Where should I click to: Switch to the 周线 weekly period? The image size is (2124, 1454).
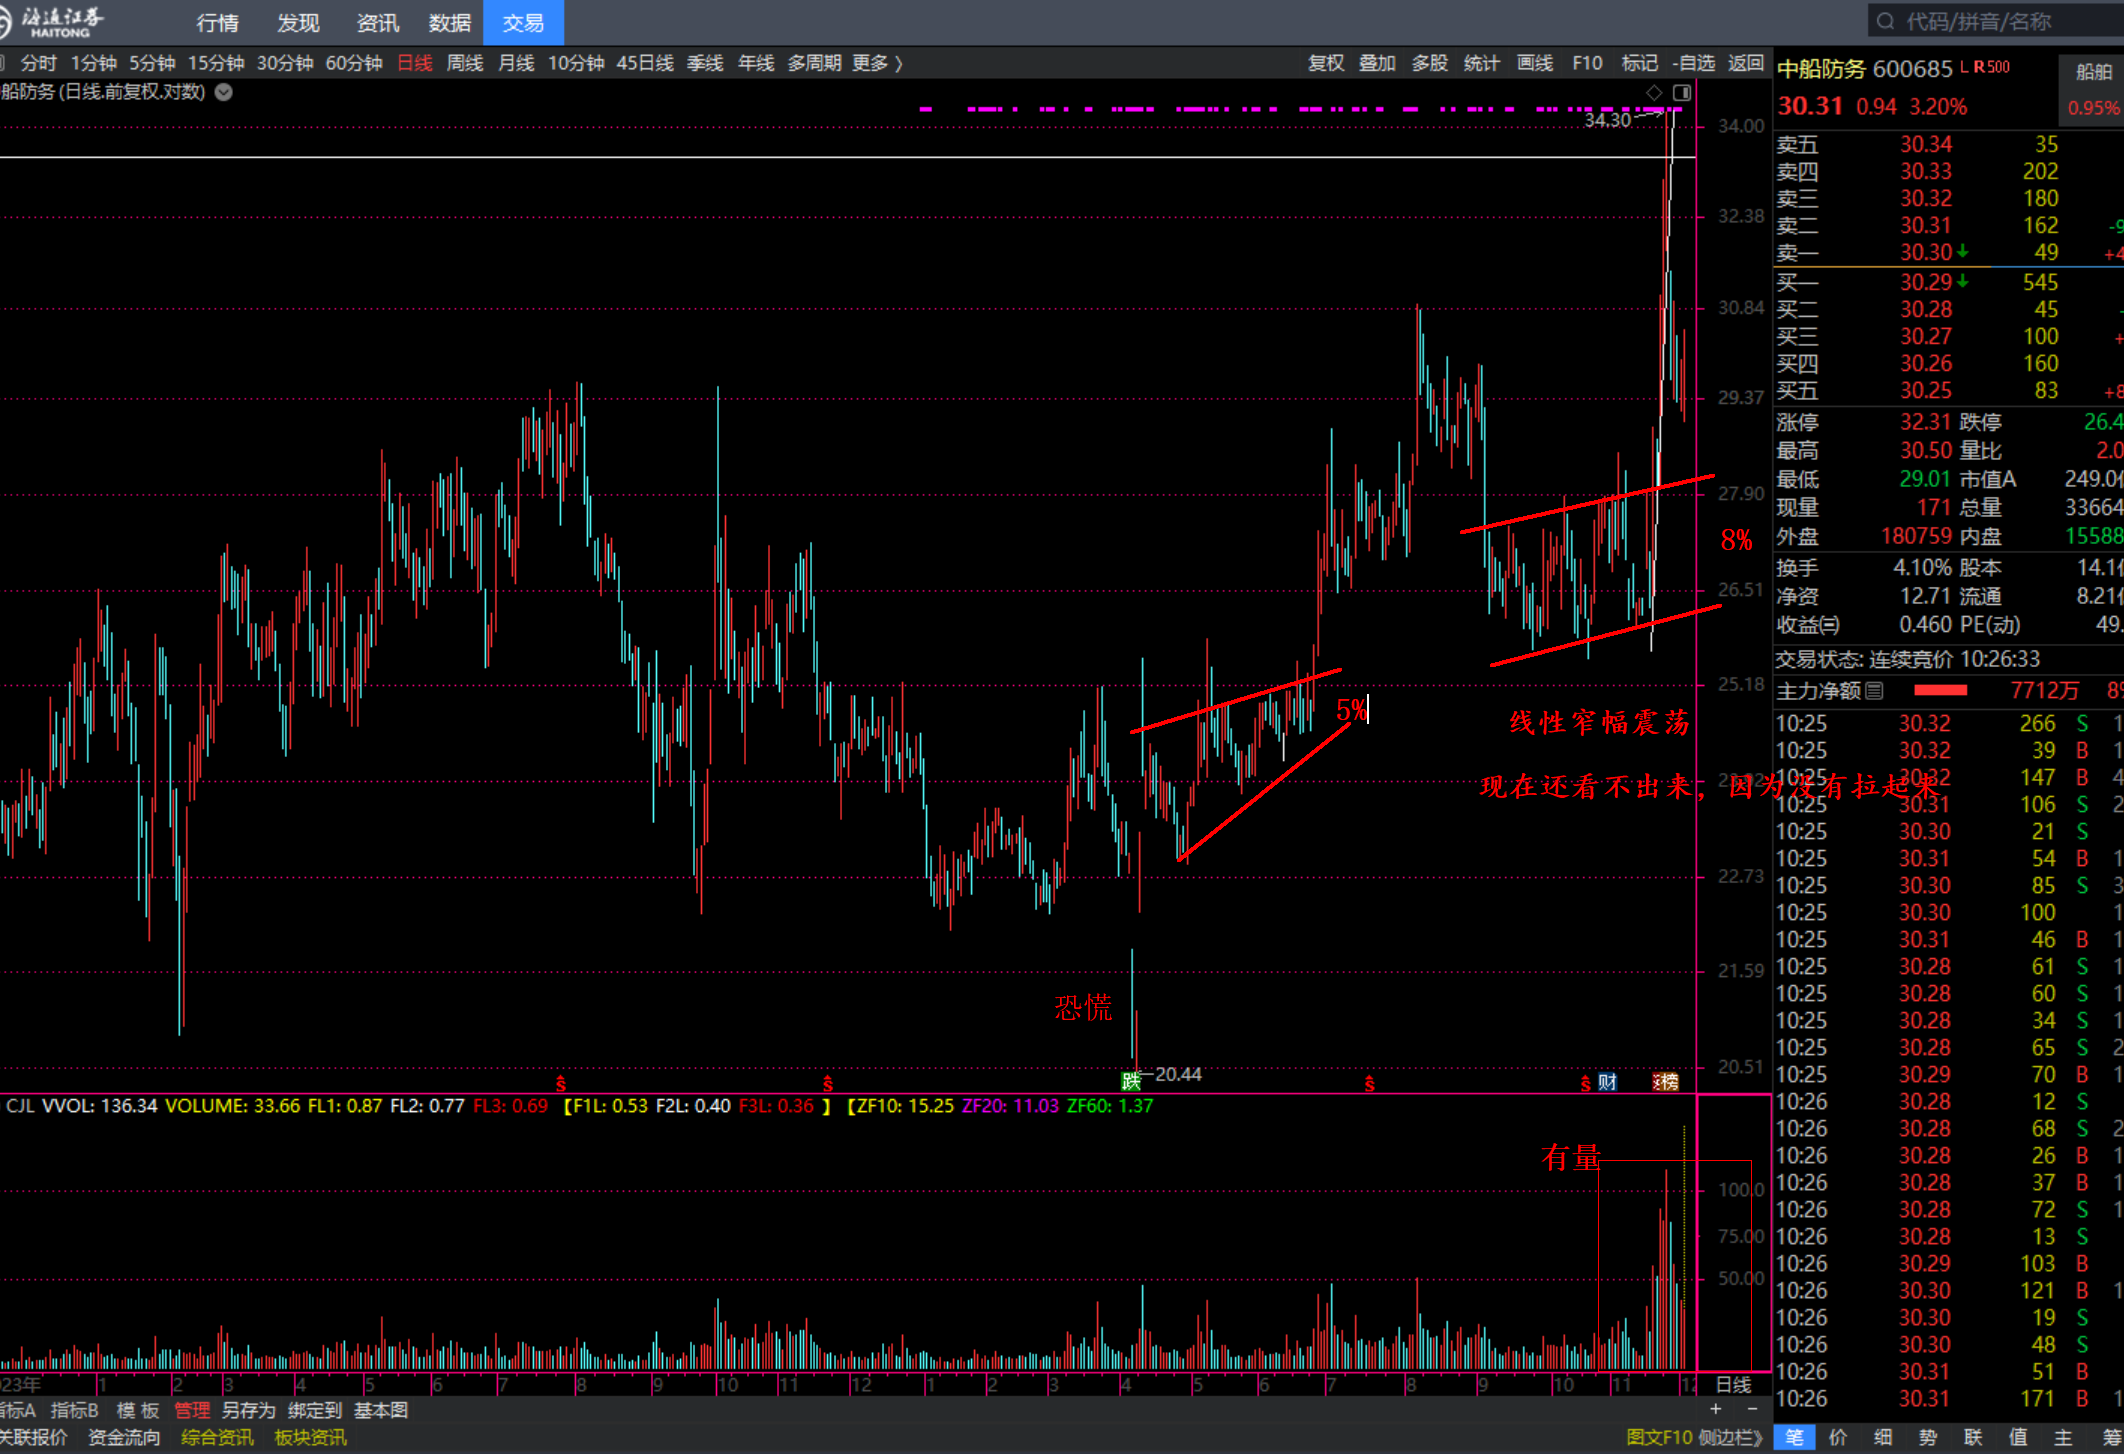[465, 63]
